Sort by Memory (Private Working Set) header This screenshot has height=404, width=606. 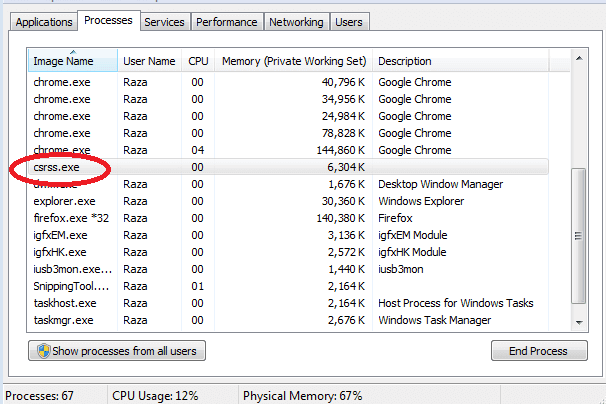coord(293,61)
